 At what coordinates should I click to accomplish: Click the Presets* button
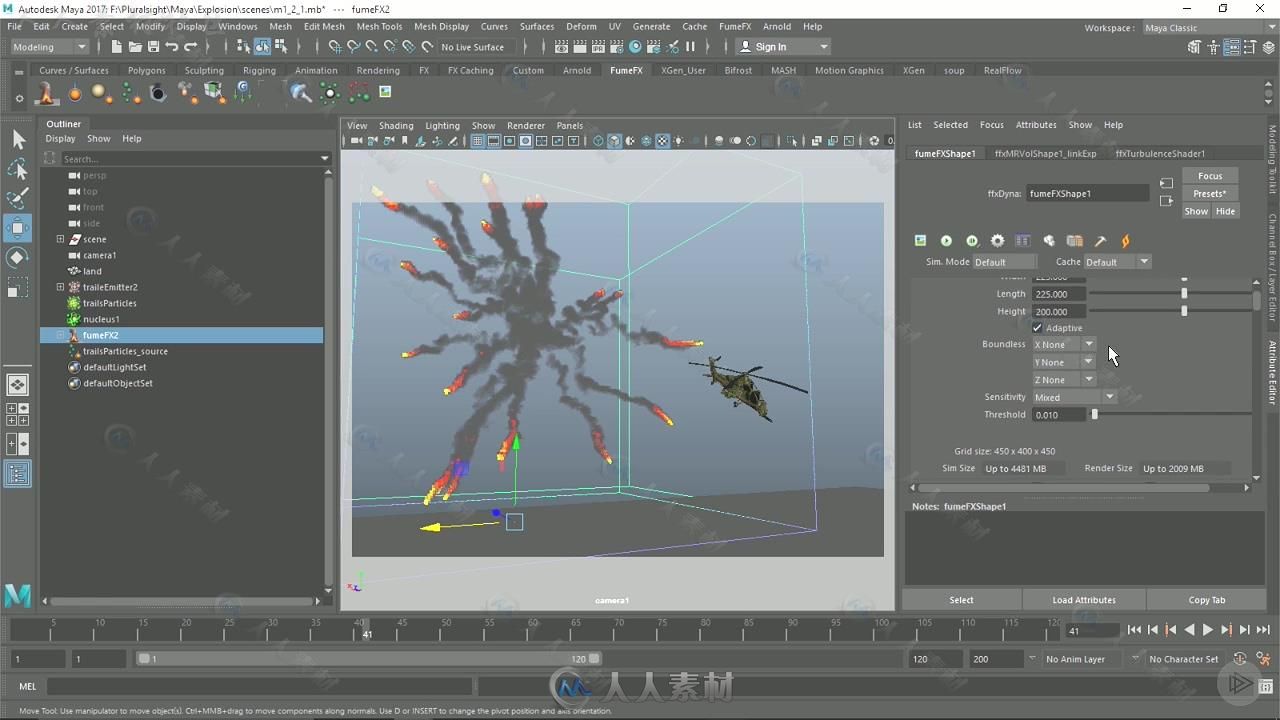tap(1210, 194)
